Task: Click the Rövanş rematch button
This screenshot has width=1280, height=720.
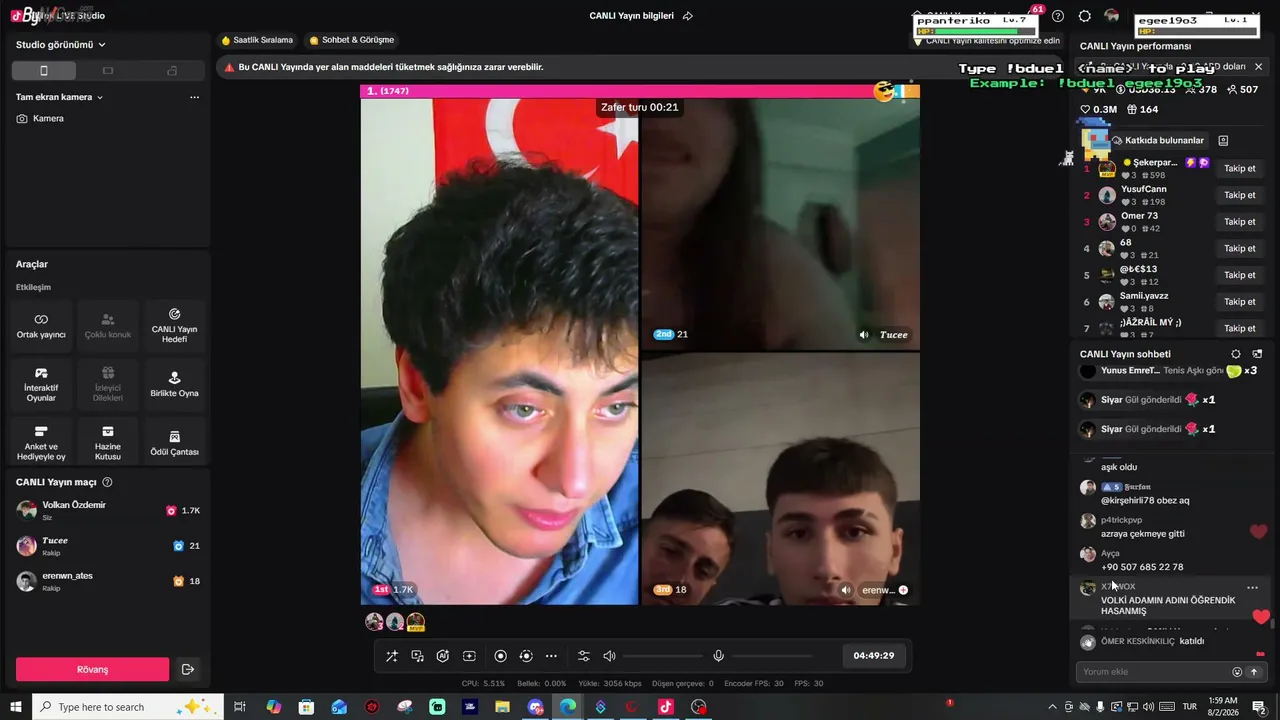Action: pos(92,669)
